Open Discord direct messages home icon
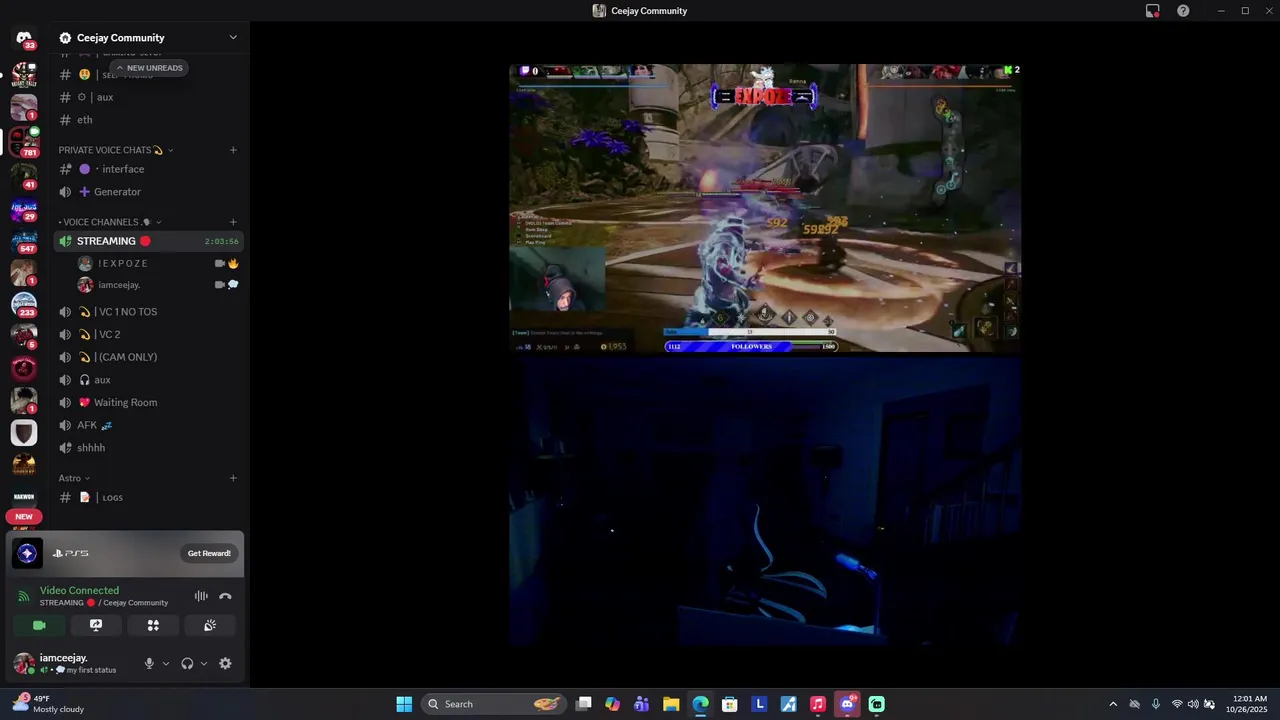Screen dimensions: 1280x720 click(24, 38)
